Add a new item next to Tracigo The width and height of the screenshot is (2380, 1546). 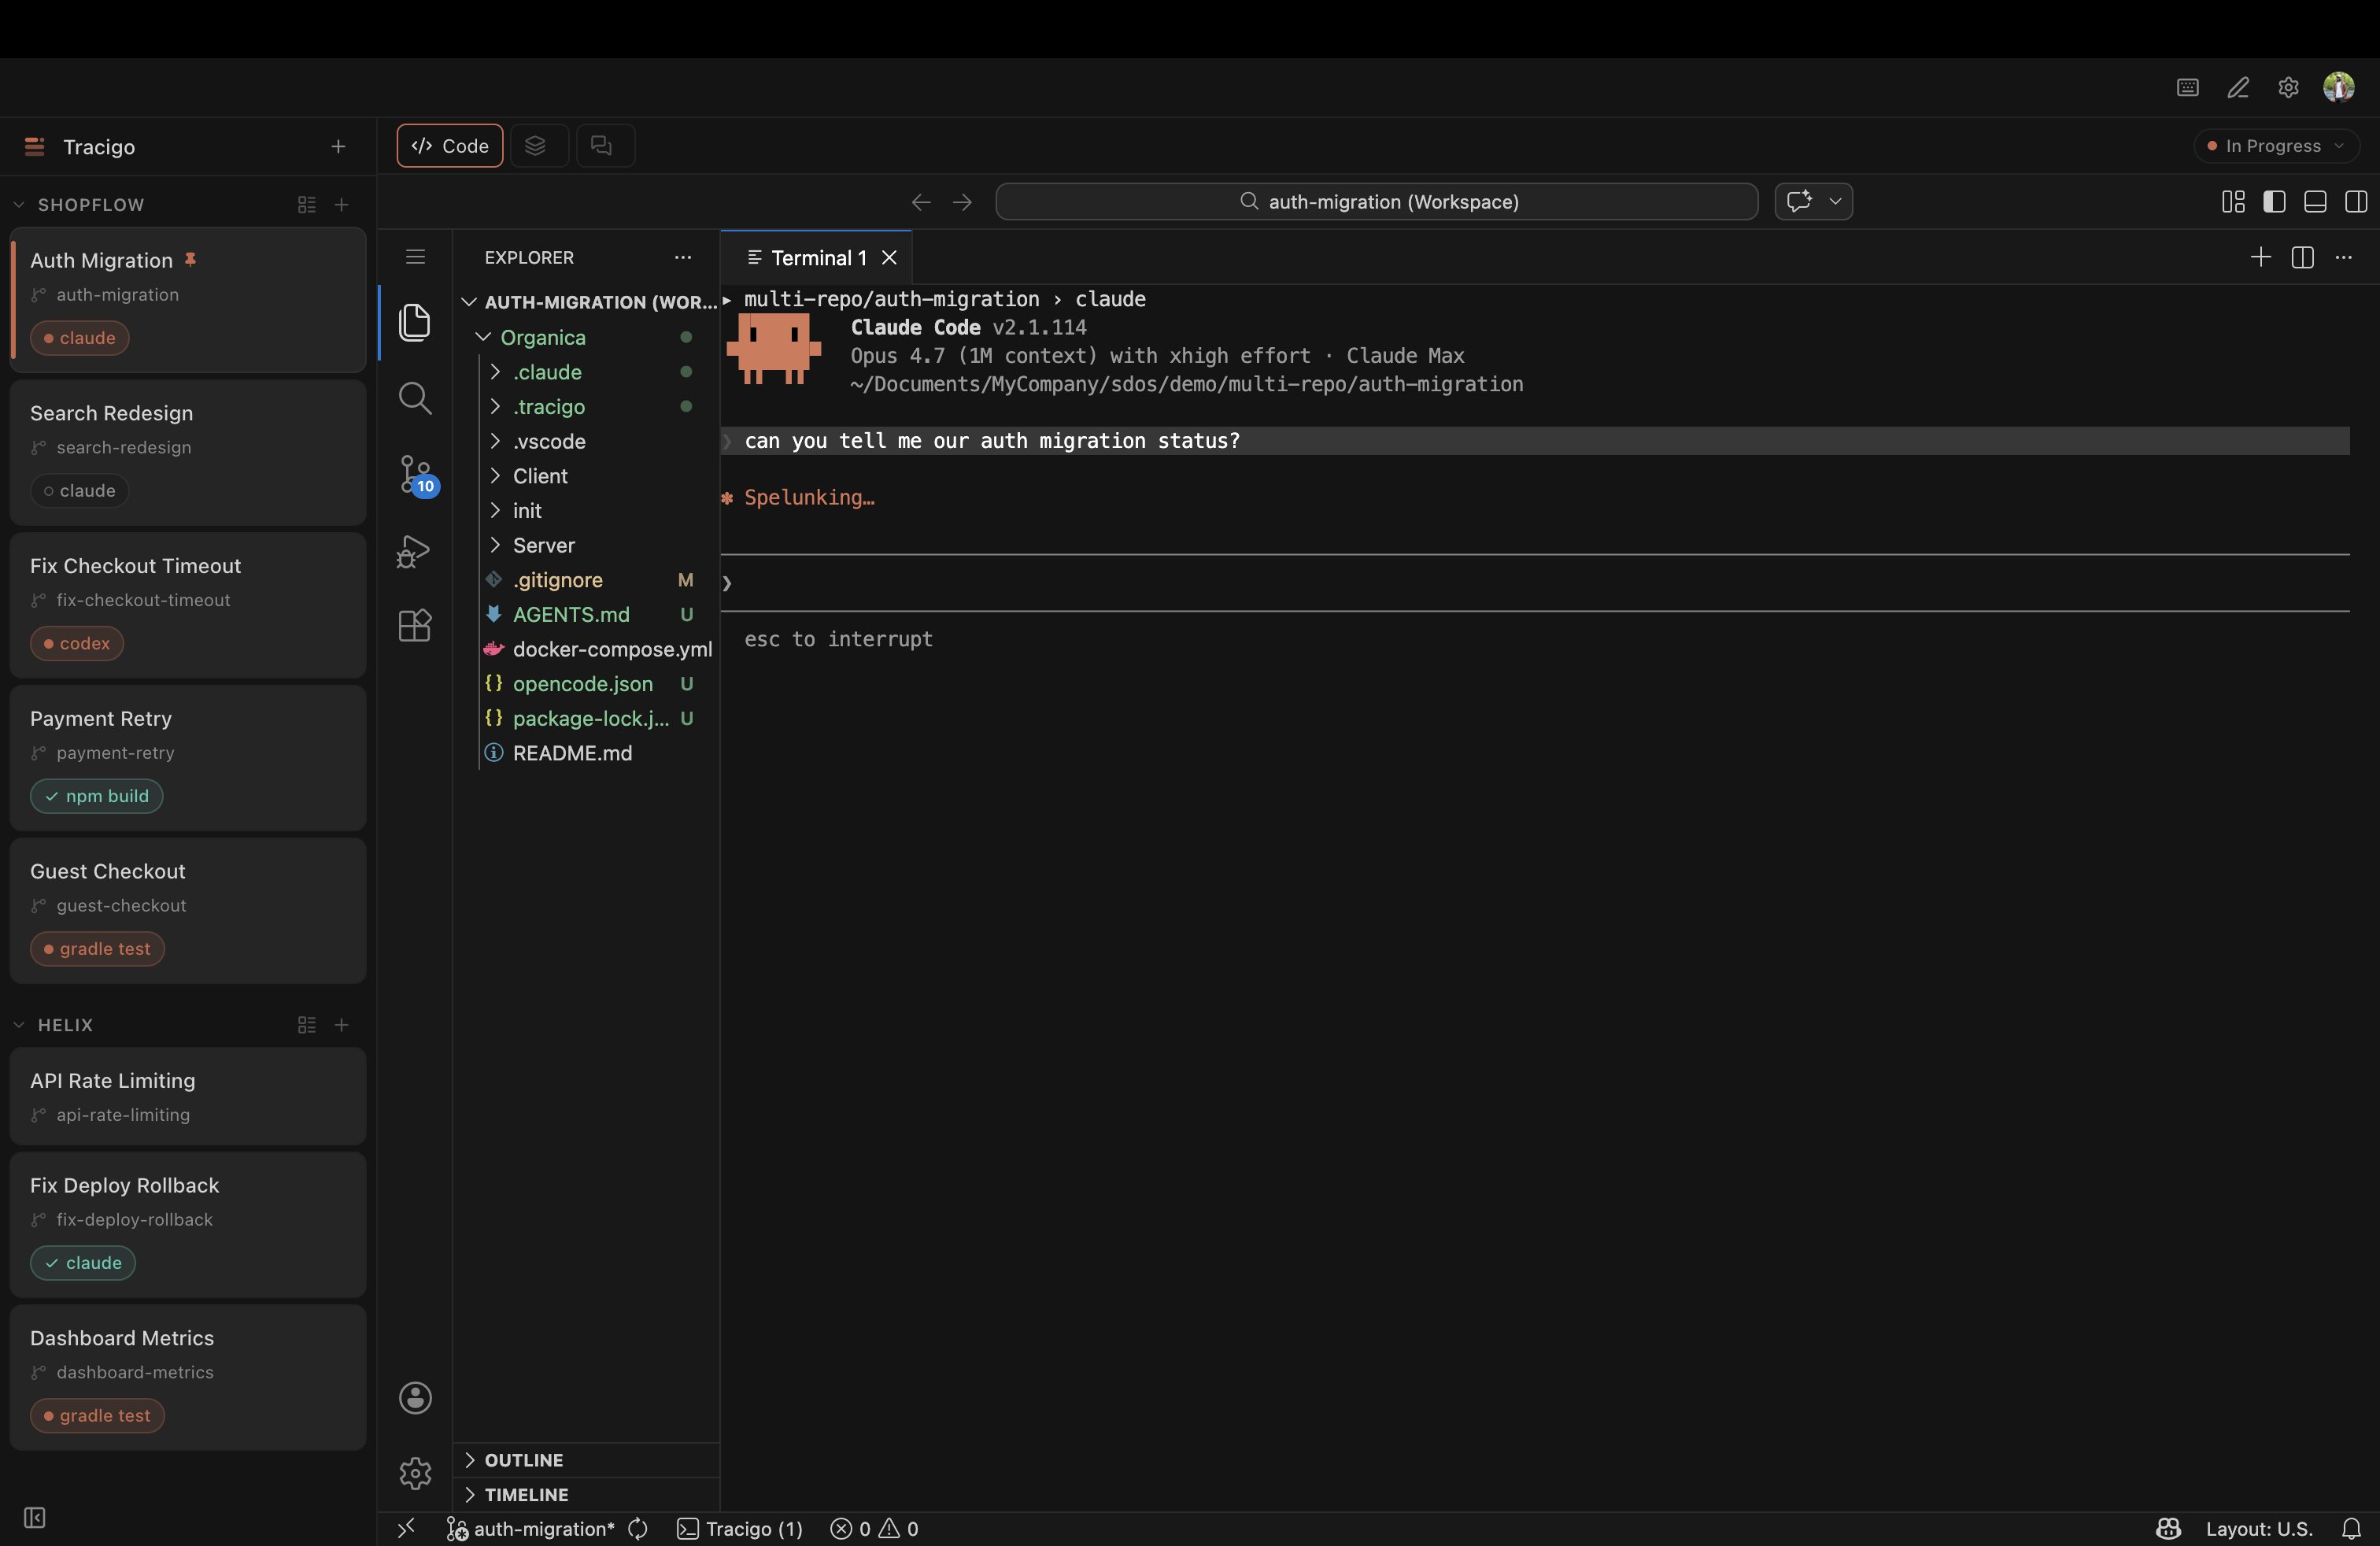tap(338, 147)
